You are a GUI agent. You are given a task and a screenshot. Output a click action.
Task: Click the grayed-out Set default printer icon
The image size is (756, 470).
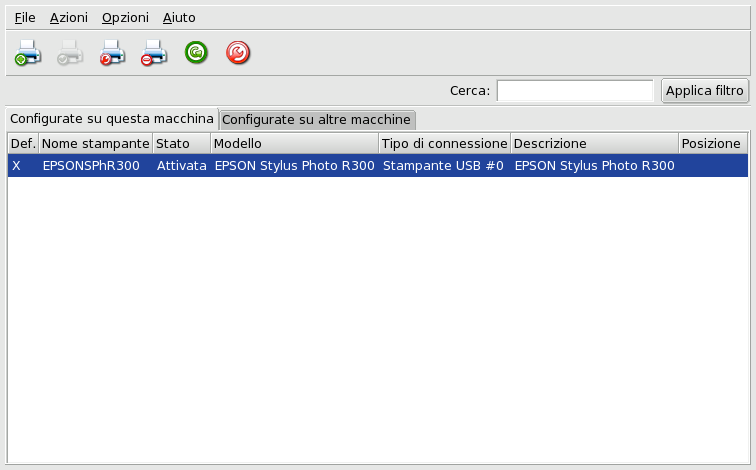[x=70, y=53]
